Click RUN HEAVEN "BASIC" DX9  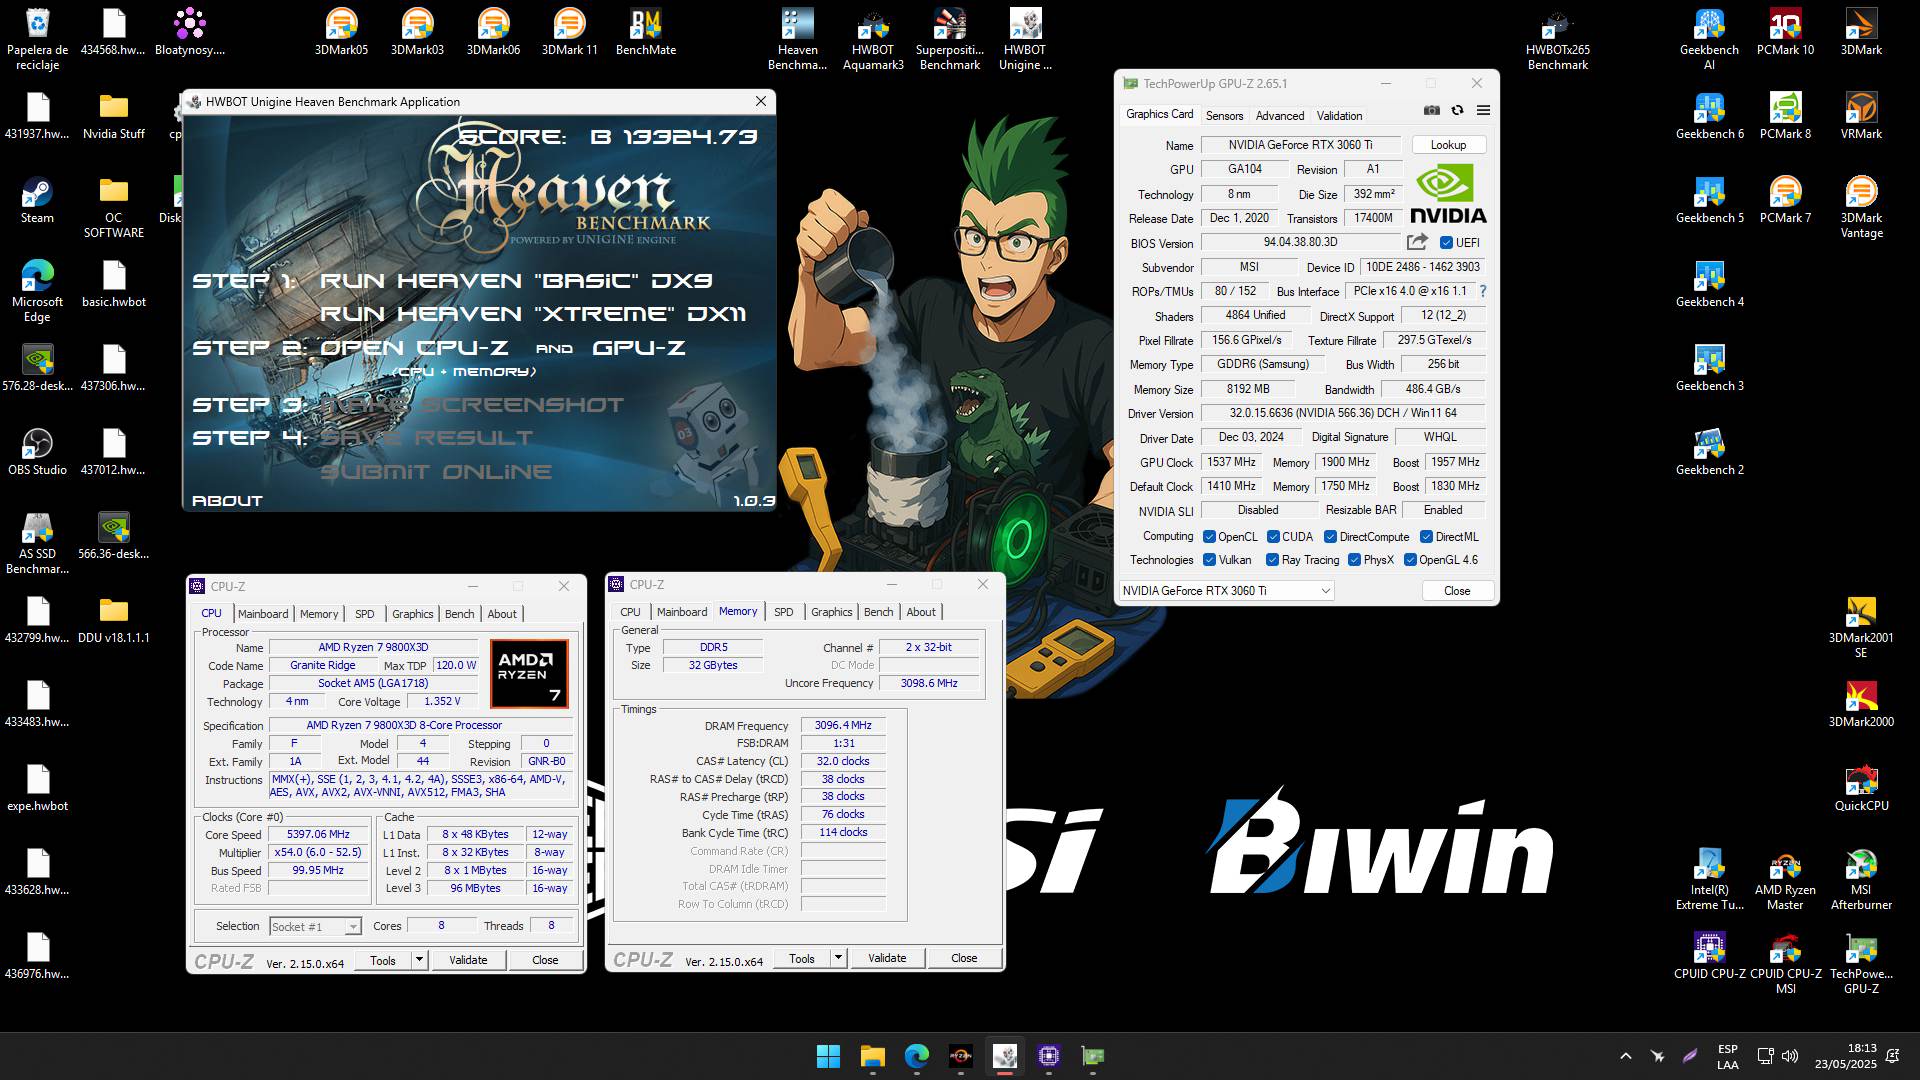tap(516, 281)
